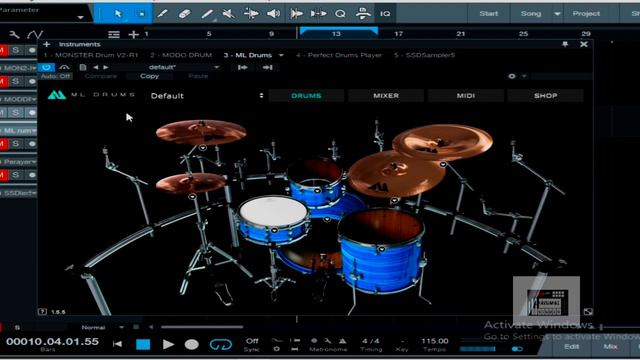Click the transport Stop button
The image size is (640, 360).
point(143,345)
